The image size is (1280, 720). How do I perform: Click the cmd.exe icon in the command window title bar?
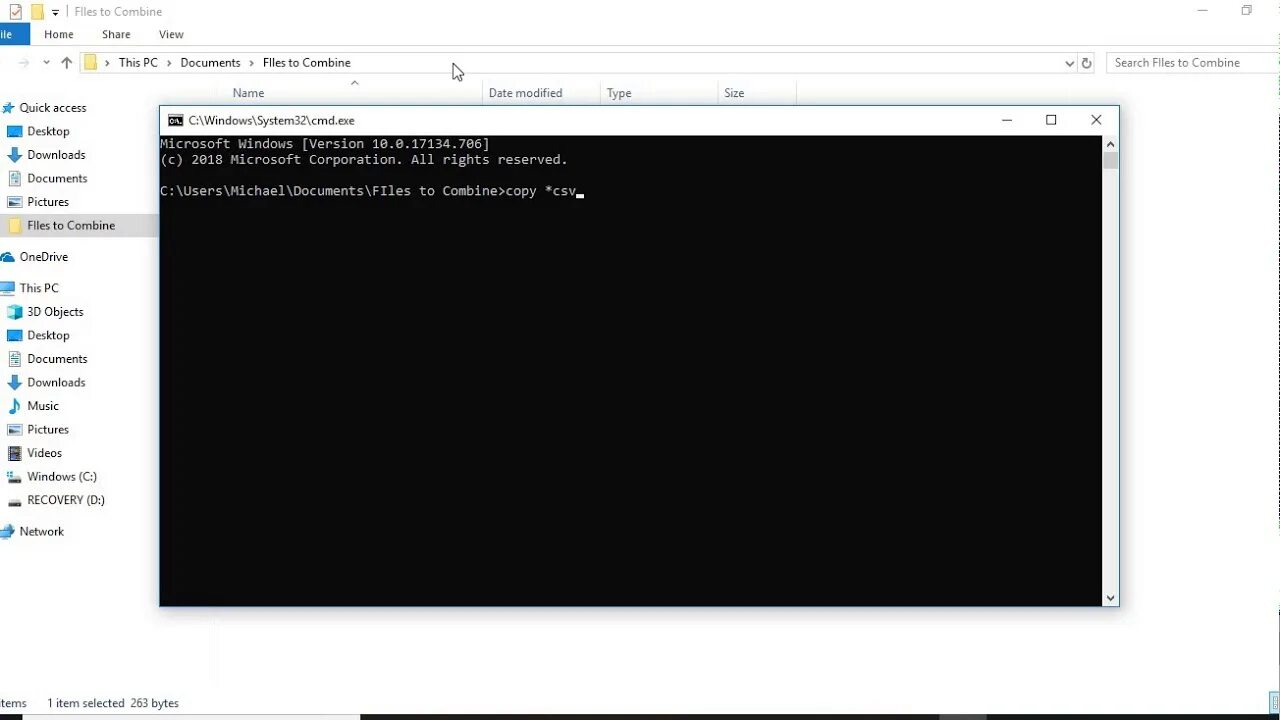[x=175, y=120]
